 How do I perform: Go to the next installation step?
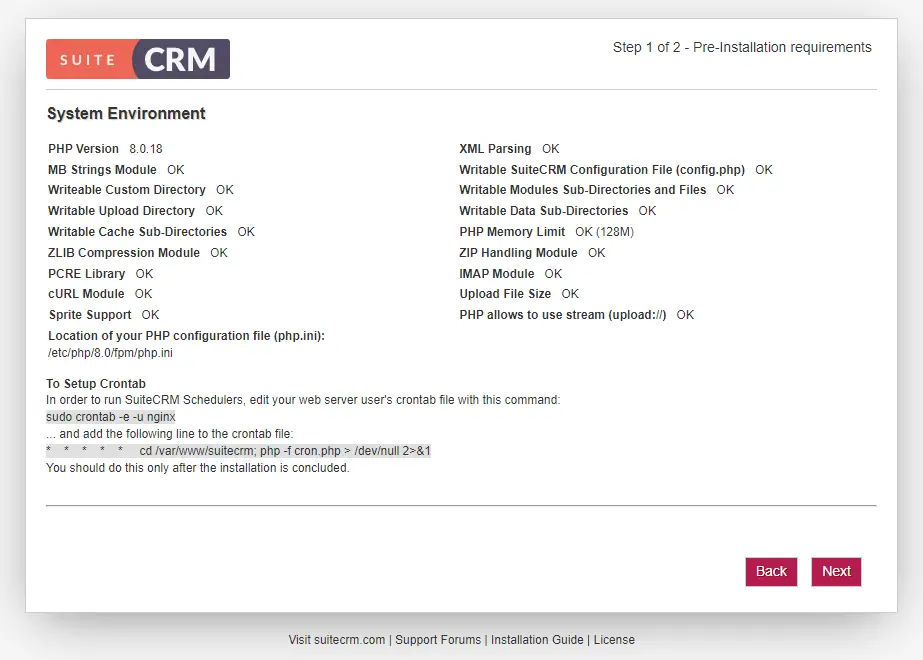click(836, 572)
